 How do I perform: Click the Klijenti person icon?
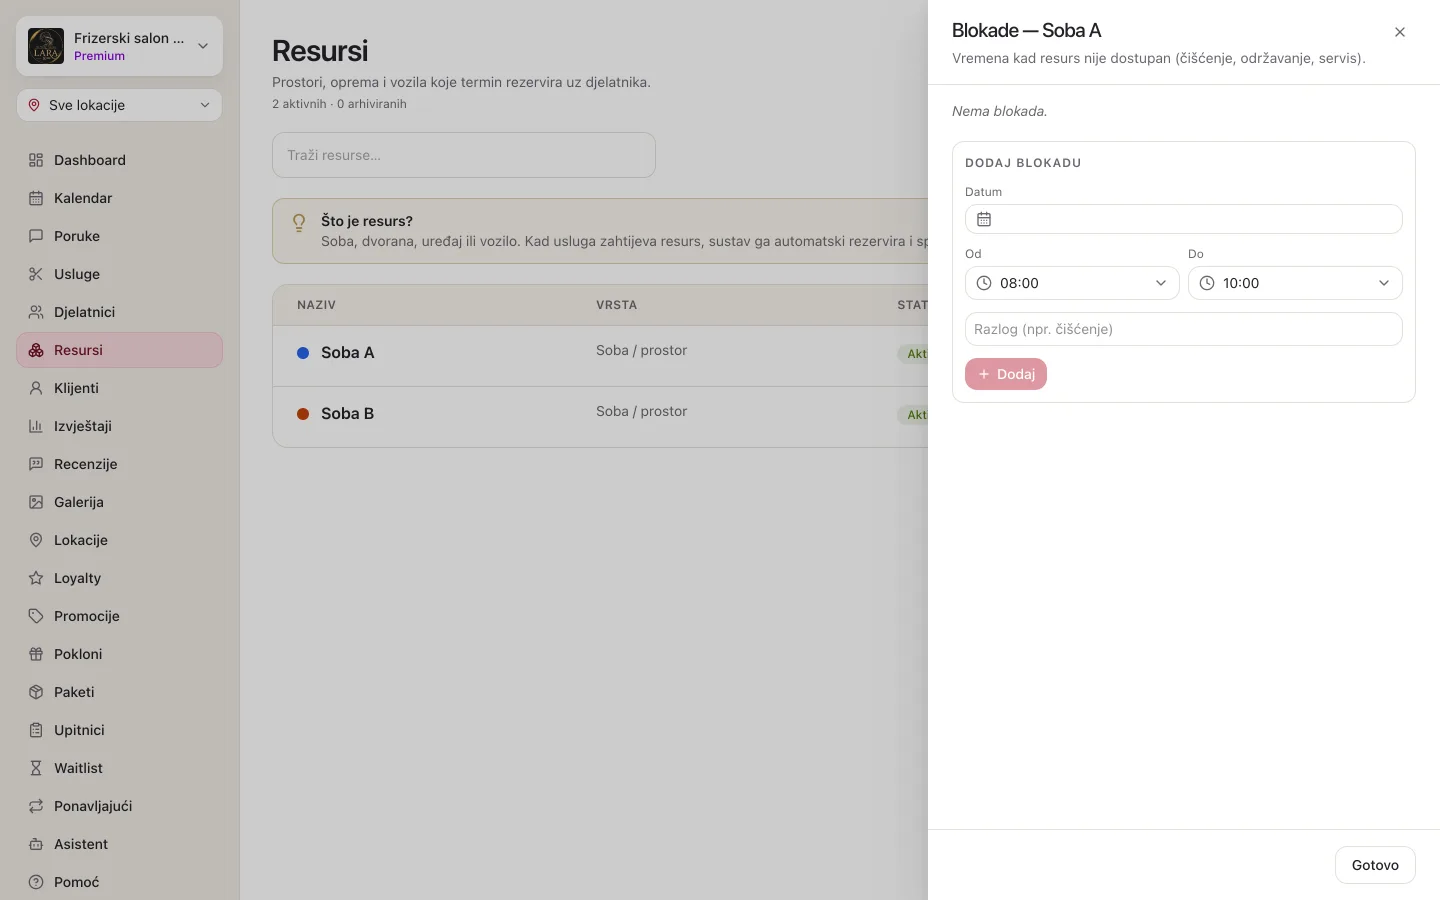36,388
